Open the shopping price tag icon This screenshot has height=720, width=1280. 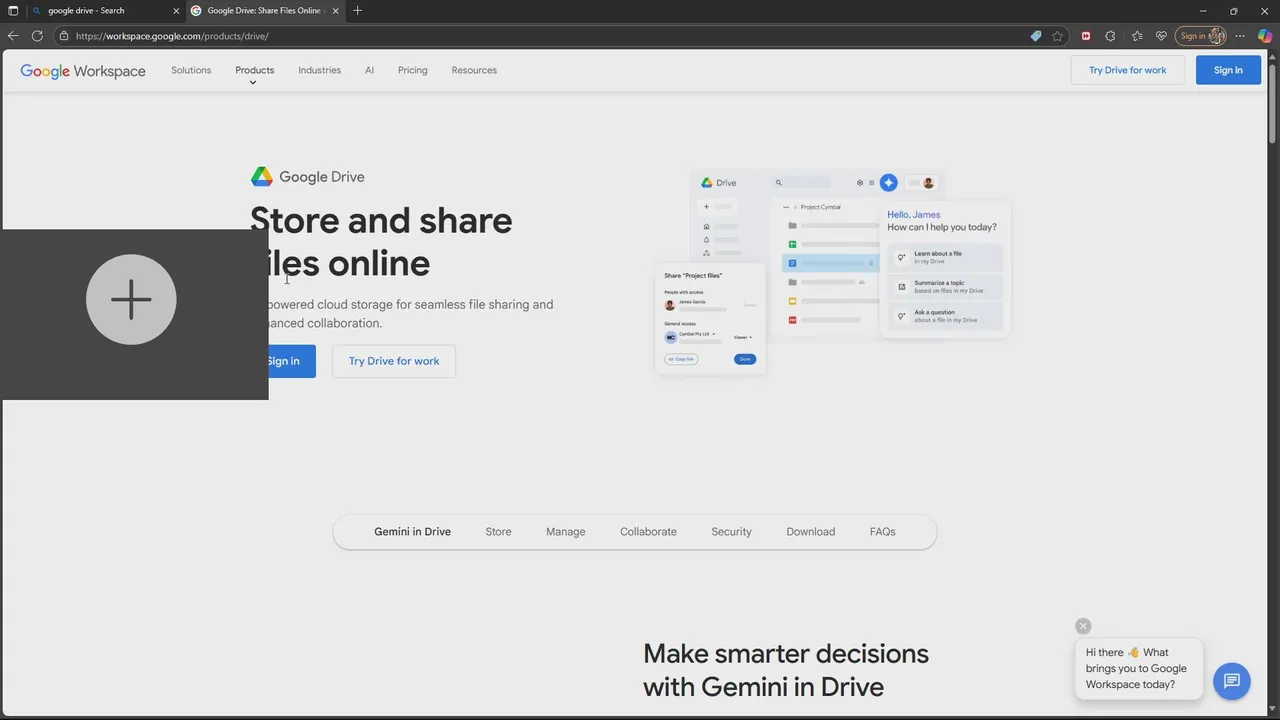[1036, 36]
